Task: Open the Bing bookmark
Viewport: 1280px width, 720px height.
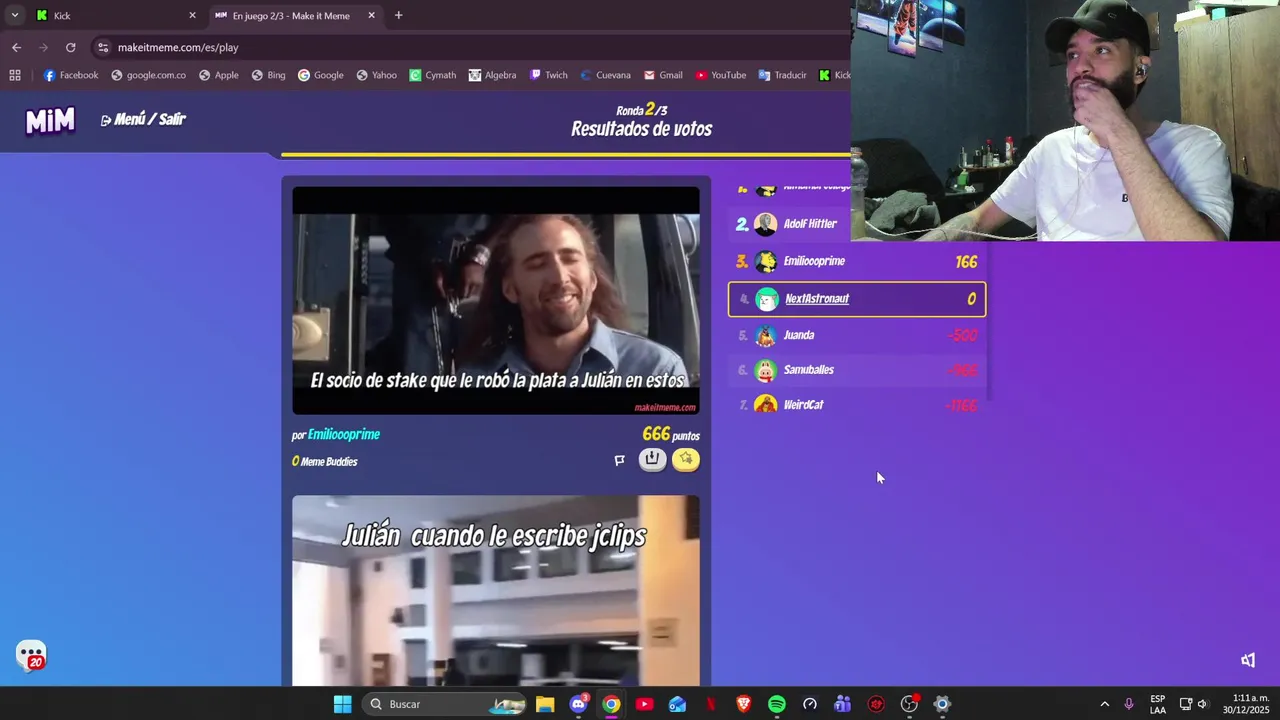Action: point(268,75)
